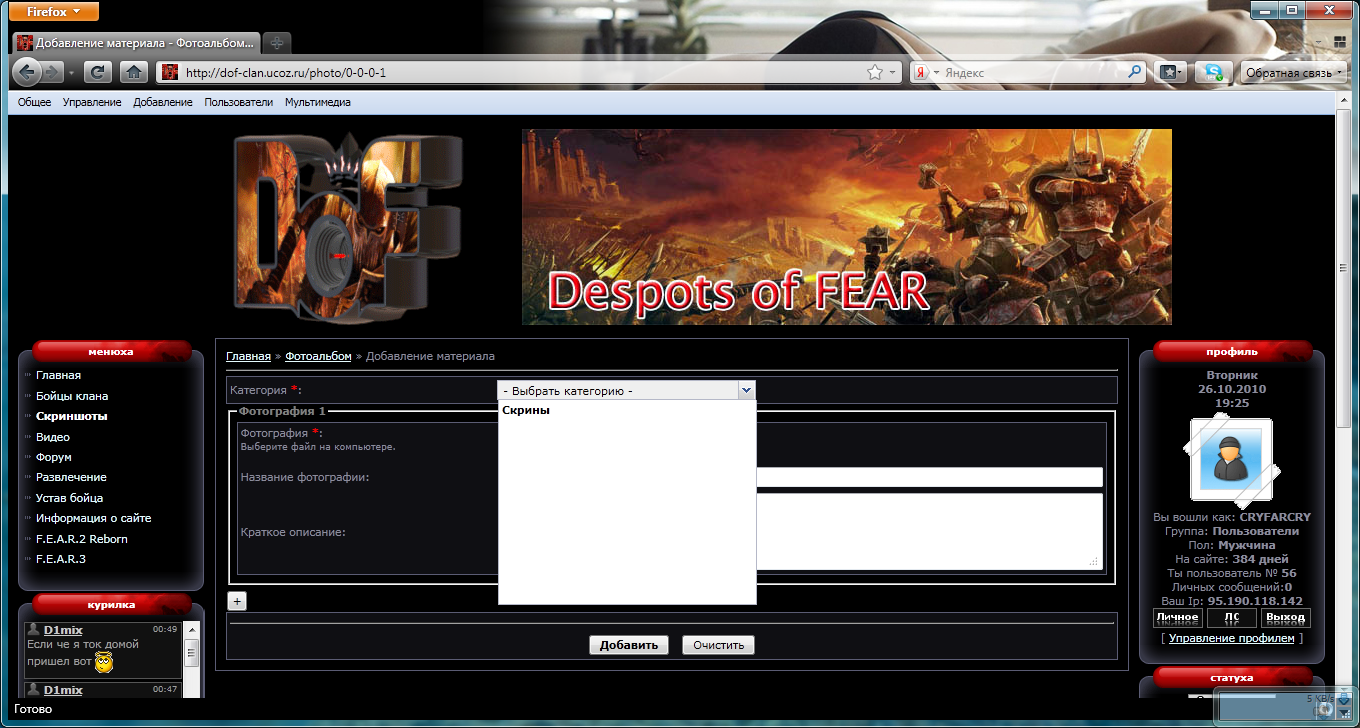Go back with Firefox back arrow
Screen dimensions: 1360x728
[x=27, y=72]
